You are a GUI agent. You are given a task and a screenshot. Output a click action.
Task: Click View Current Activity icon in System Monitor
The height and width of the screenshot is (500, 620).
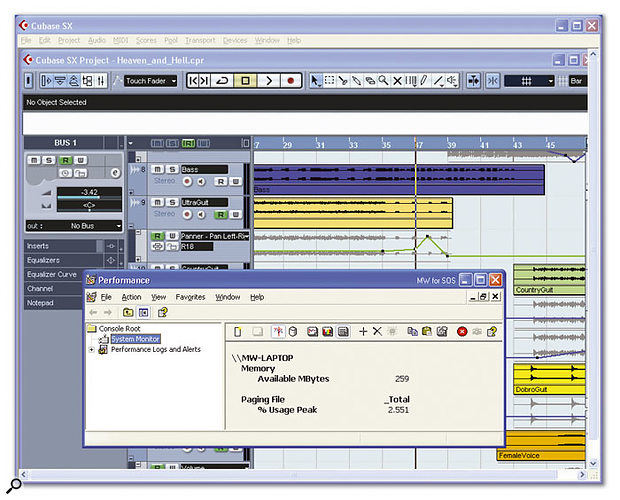click(x=278, y=332)
